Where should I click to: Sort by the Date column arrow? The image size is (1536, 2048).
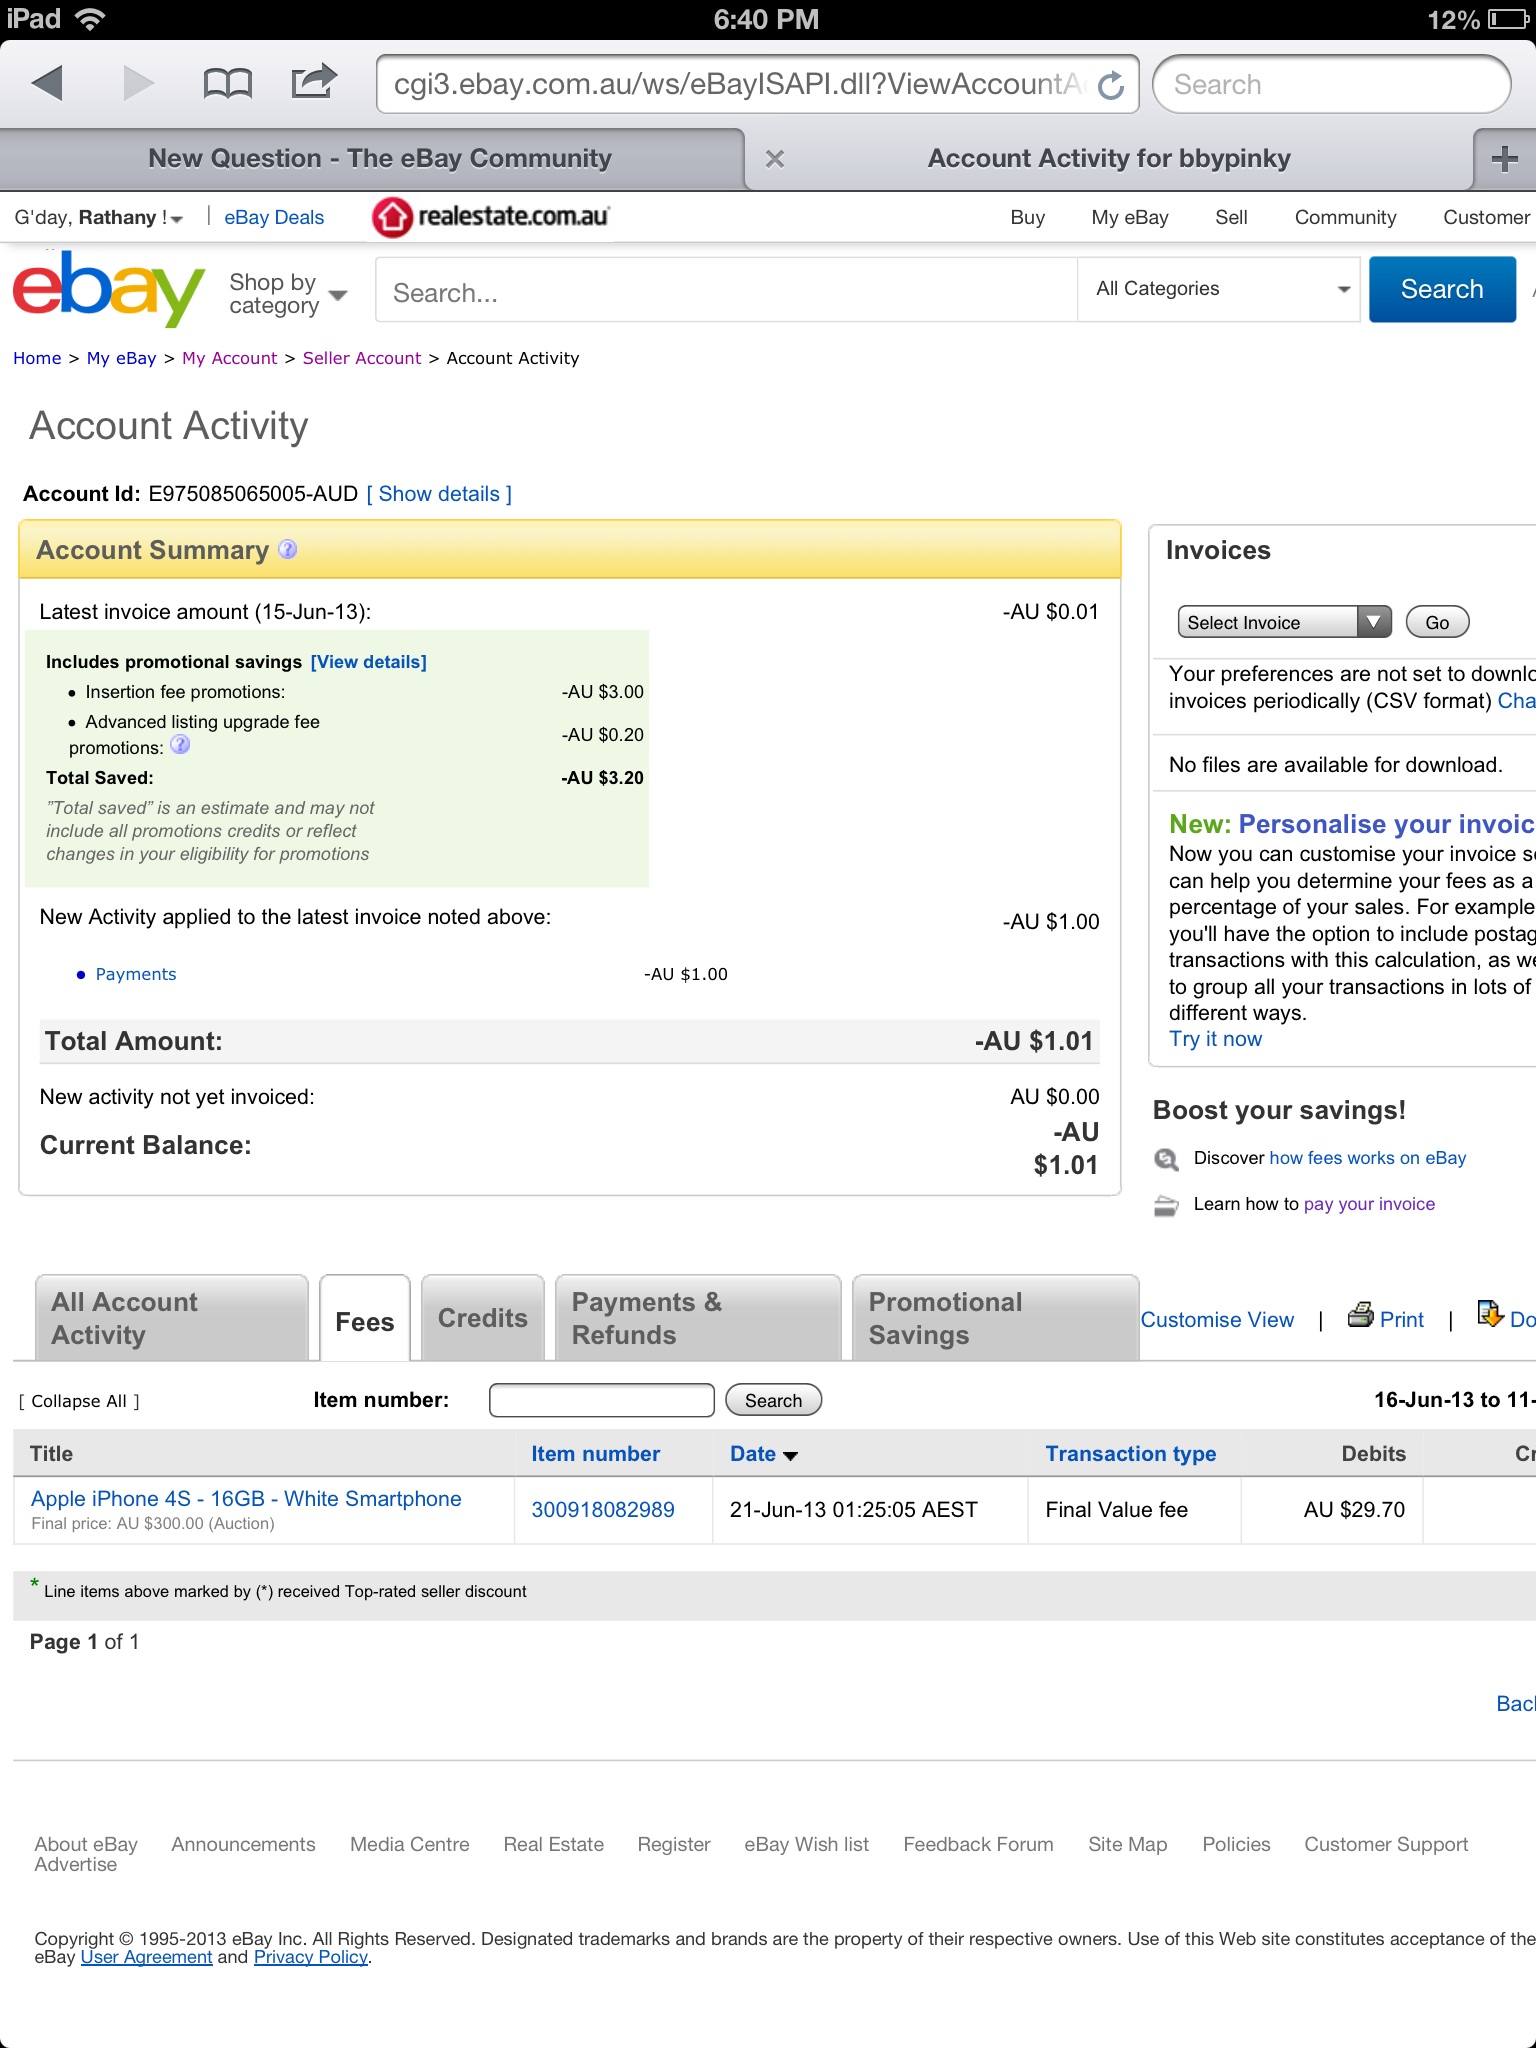(791, 1456)
